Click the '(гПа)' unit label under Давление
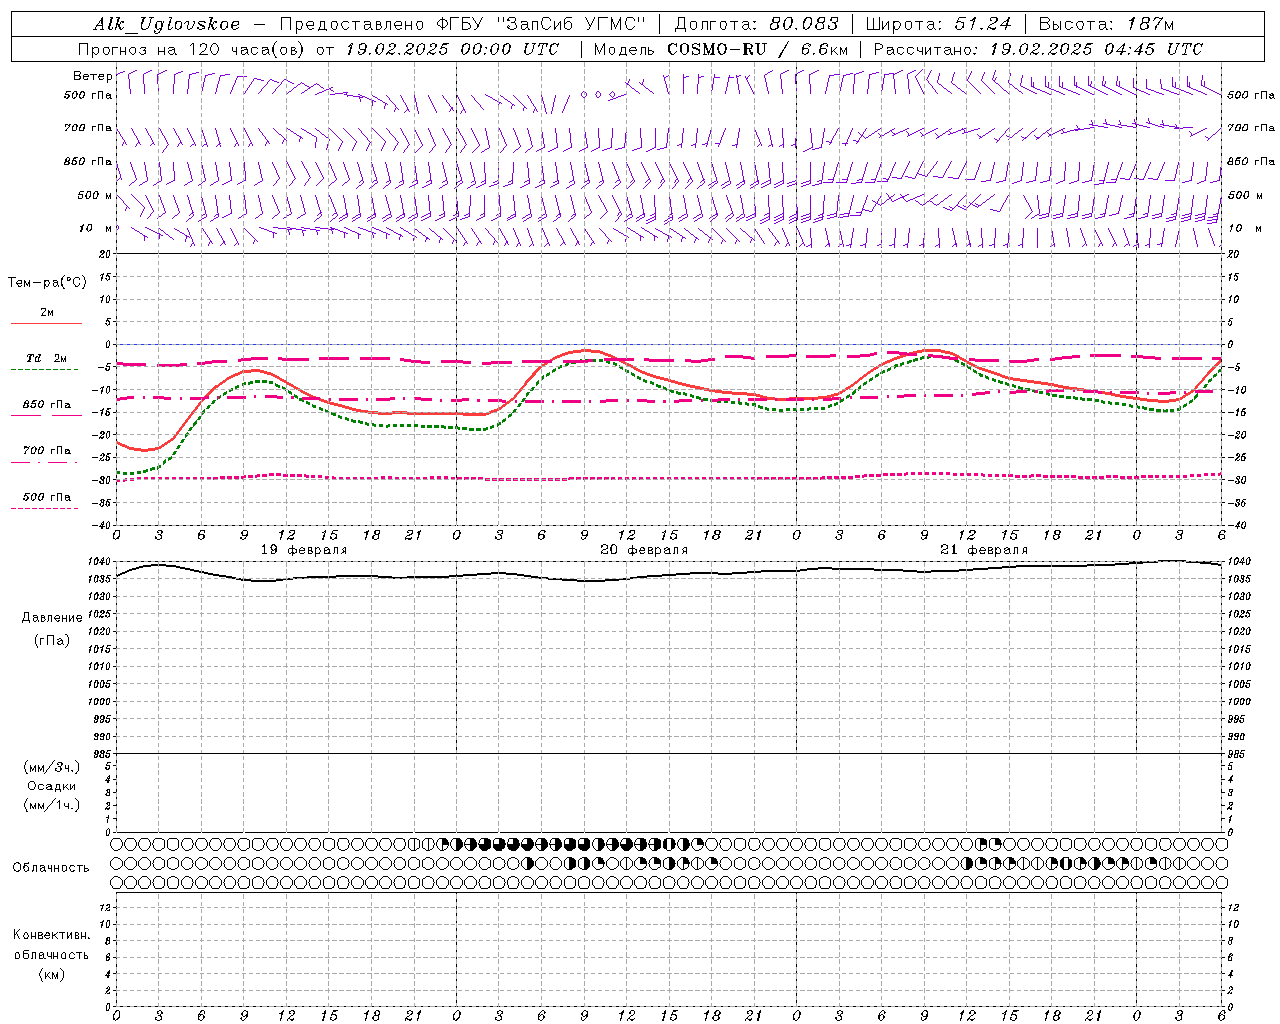 pos(52,640)
